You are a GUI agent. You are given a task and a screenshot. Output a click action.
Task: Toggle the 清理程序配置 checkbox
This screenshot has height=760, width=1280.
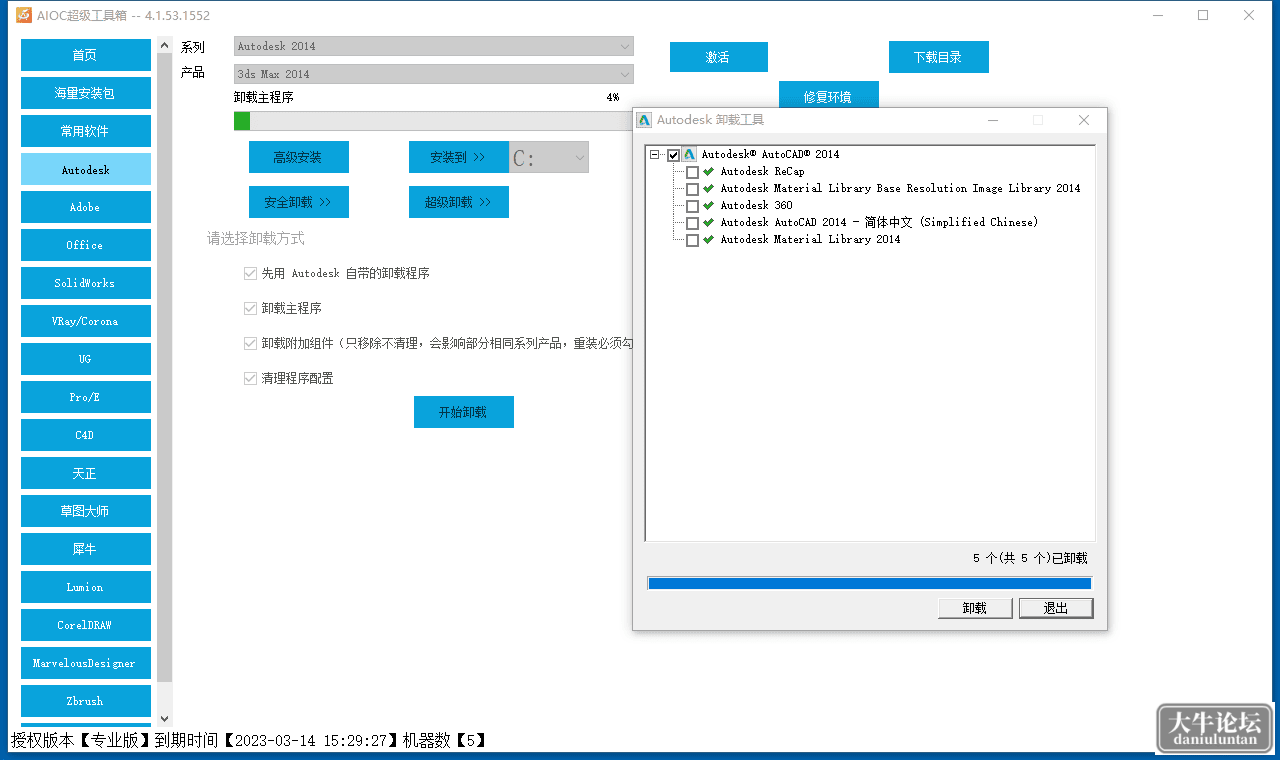250,379
